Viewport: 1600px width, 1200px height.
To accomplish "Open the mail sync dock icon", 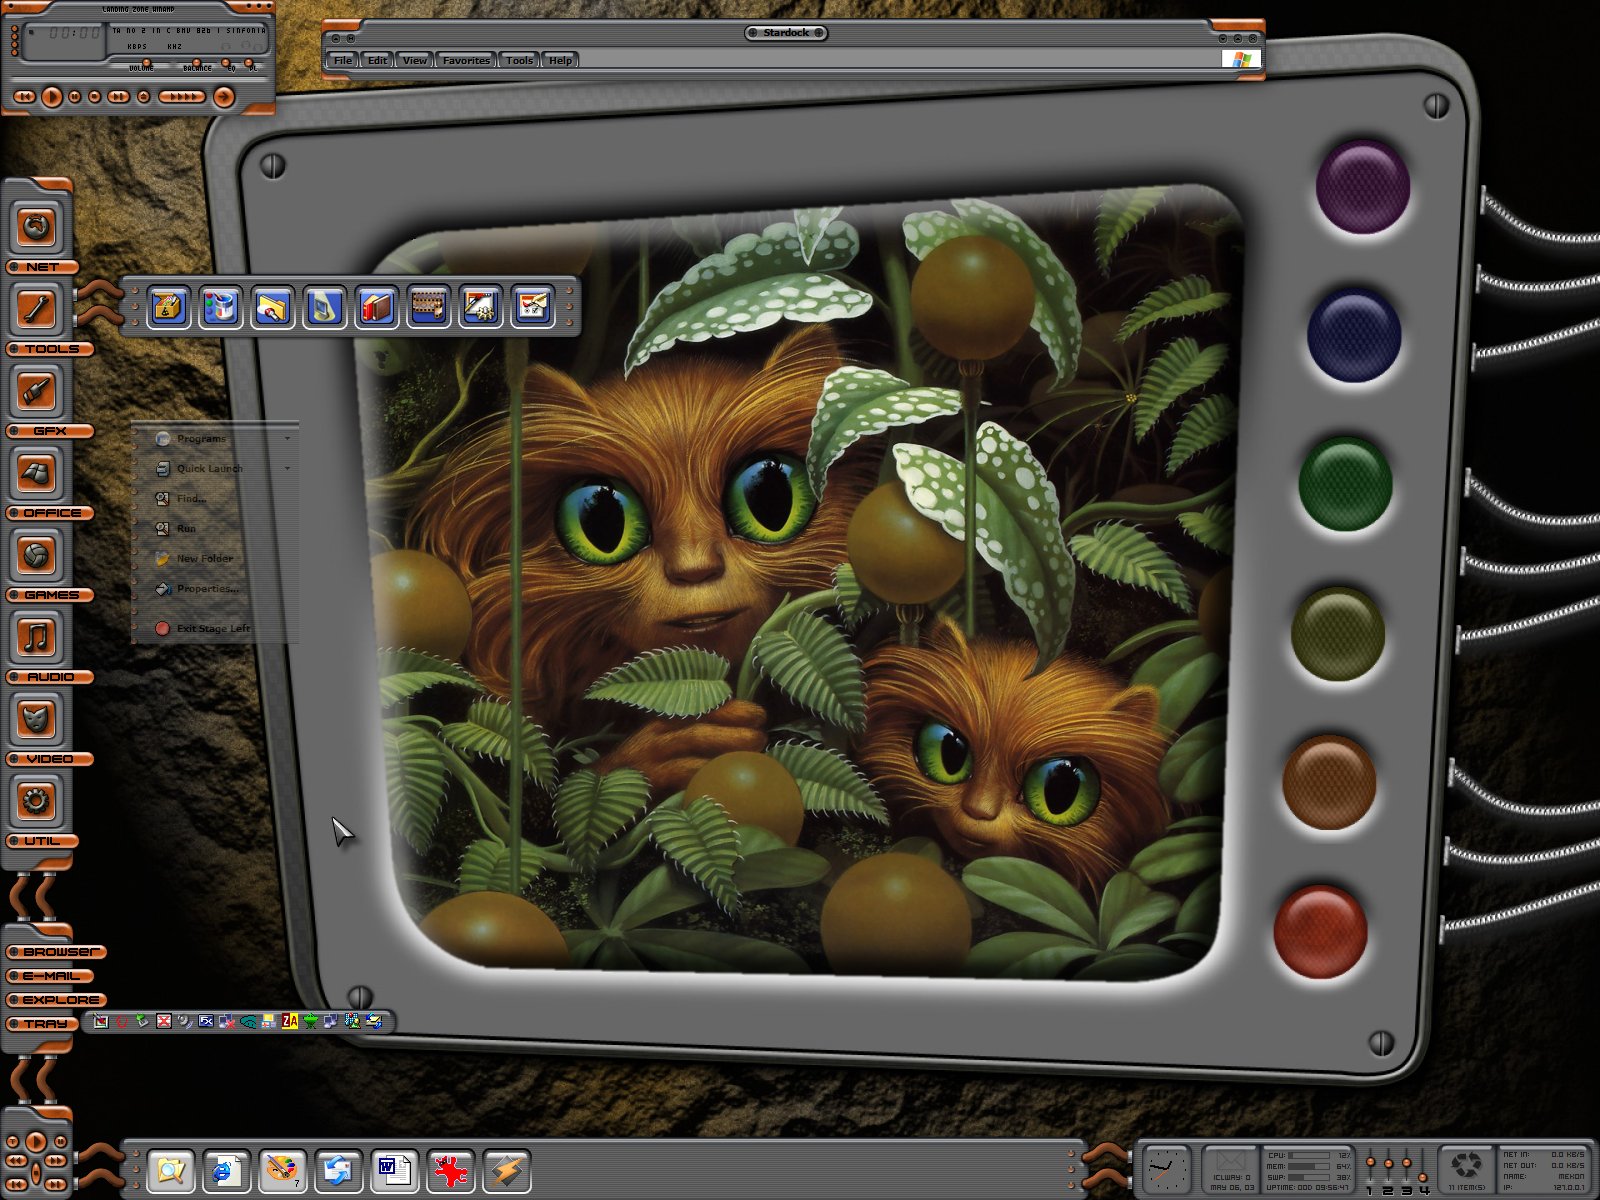I will coord(338,1170).
